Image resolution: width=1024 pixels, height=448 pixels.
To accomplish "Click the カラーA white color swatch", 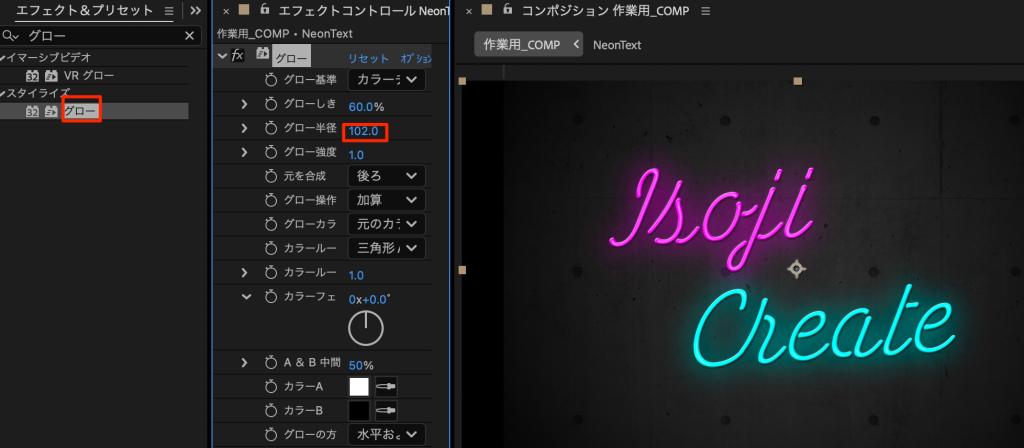I will point(359,386).
